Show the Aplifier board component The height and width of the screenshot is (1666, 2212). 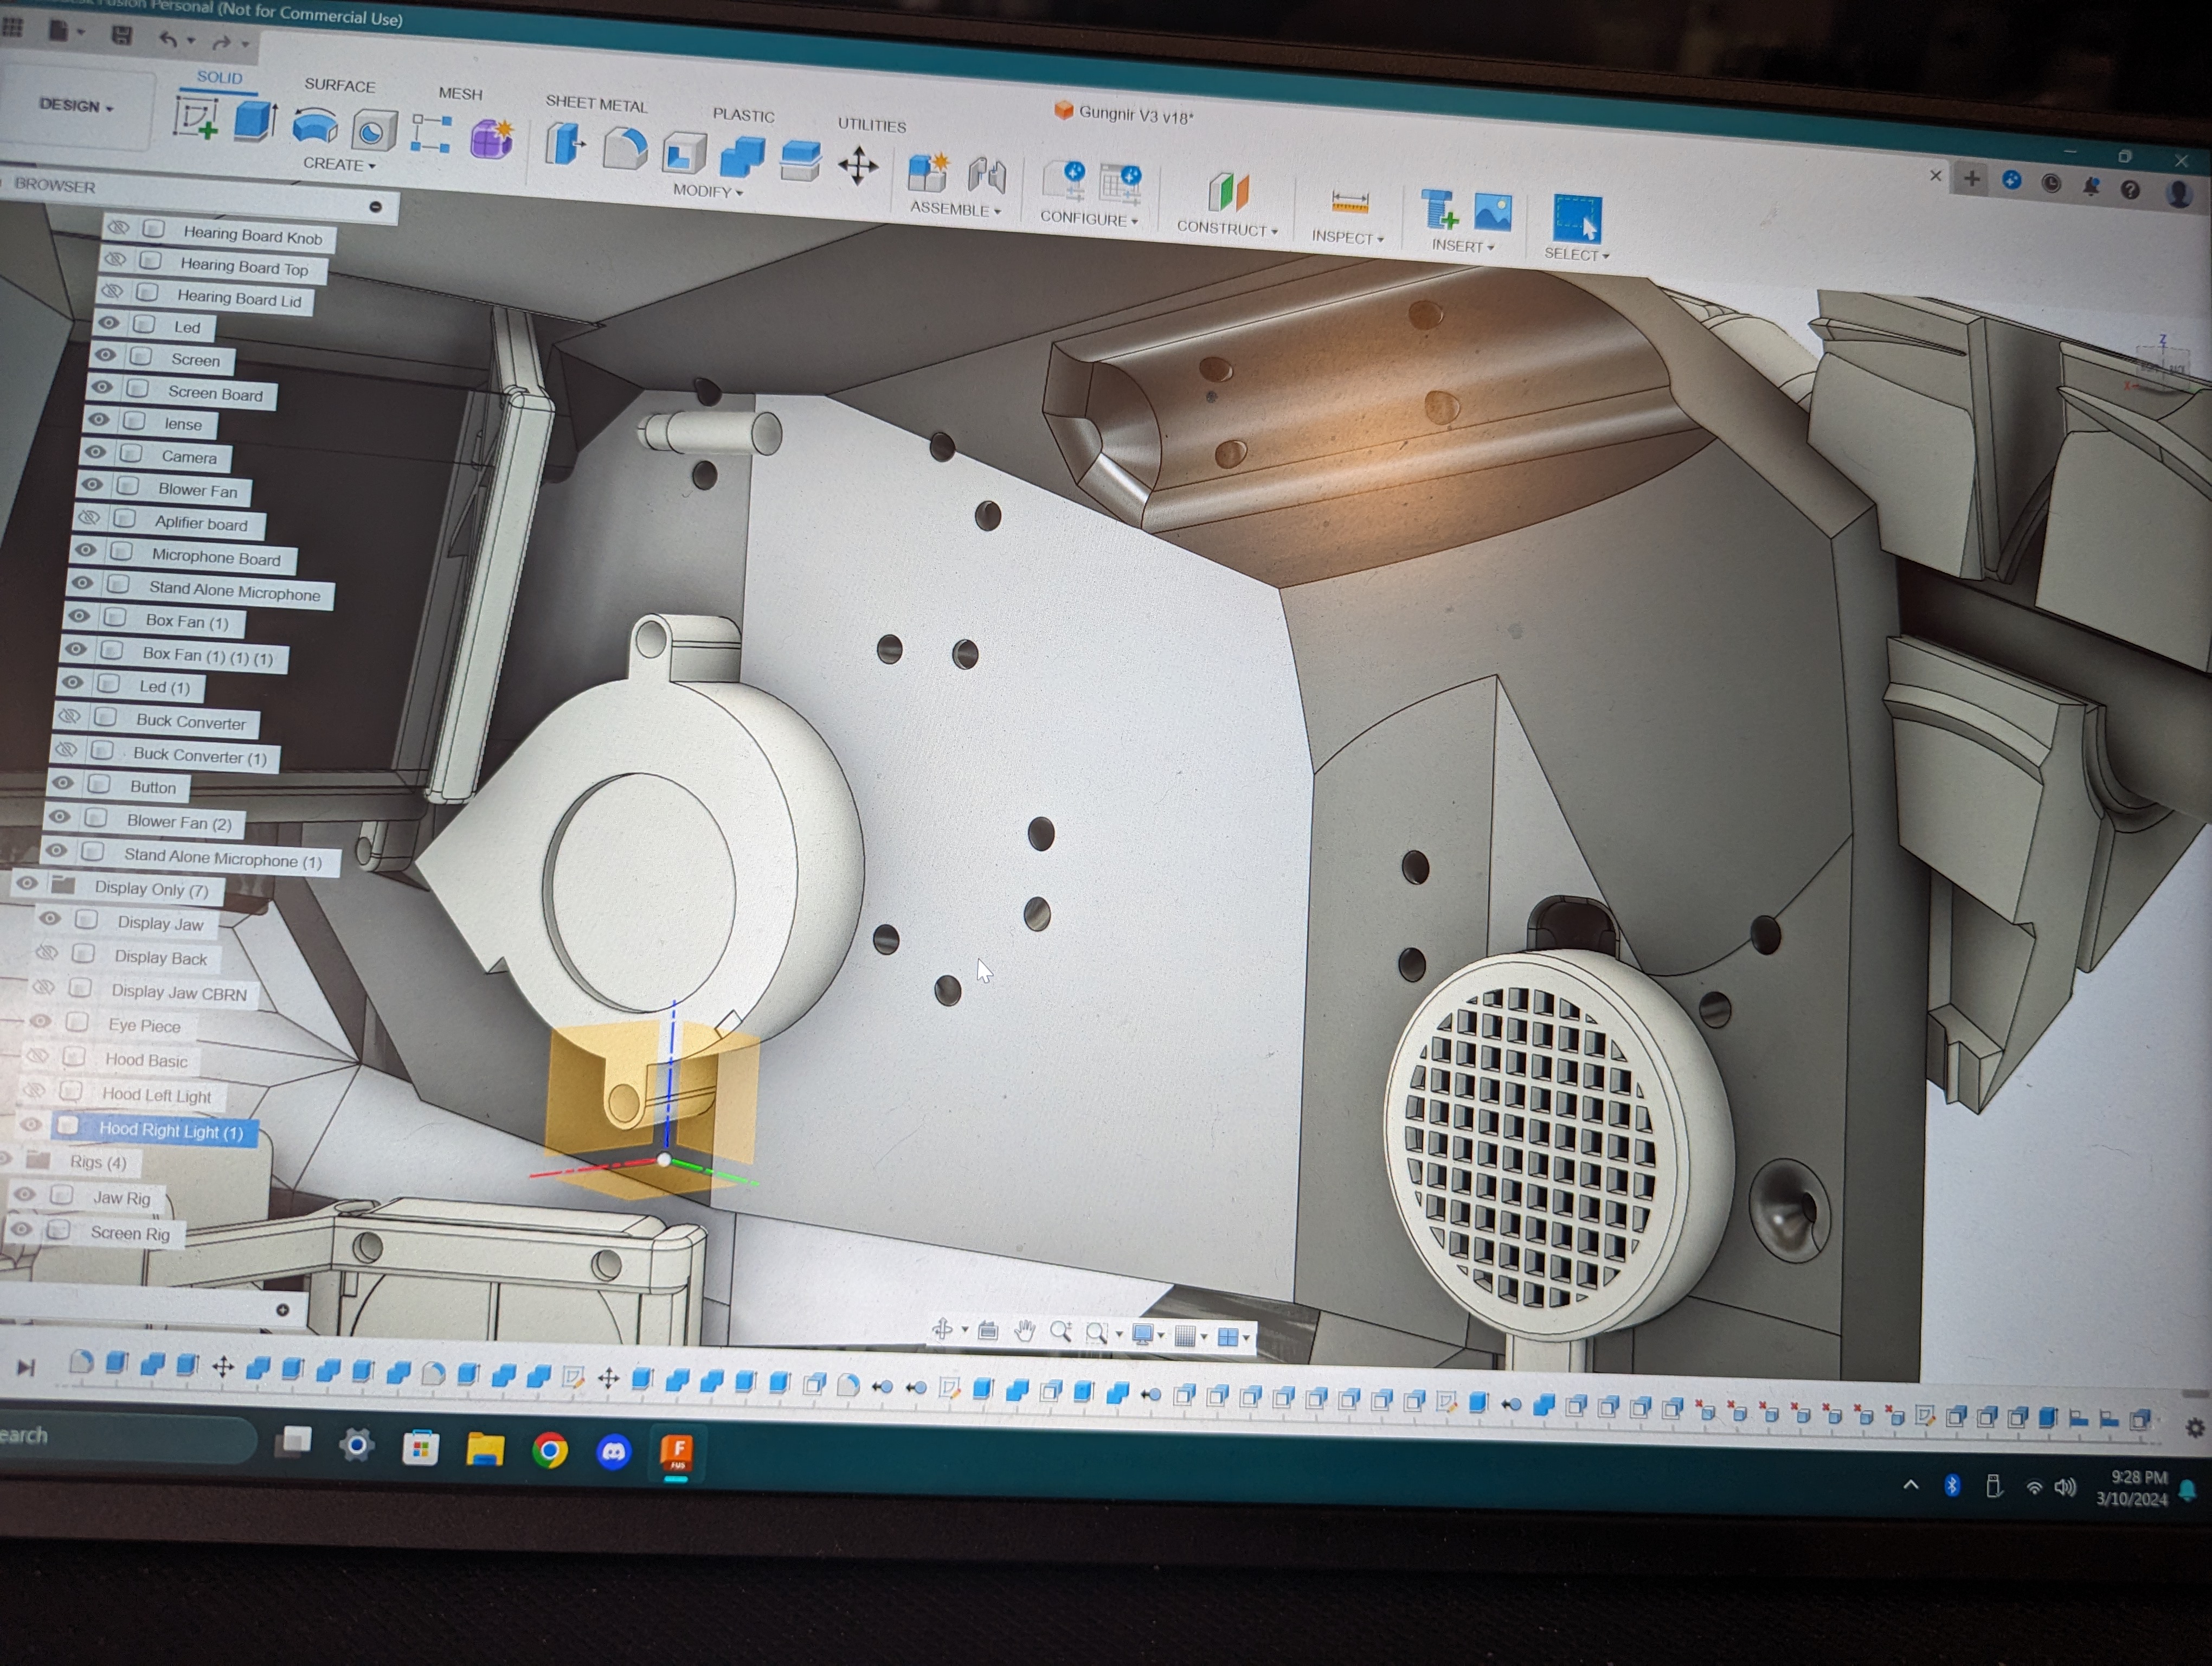coord(89,517)
